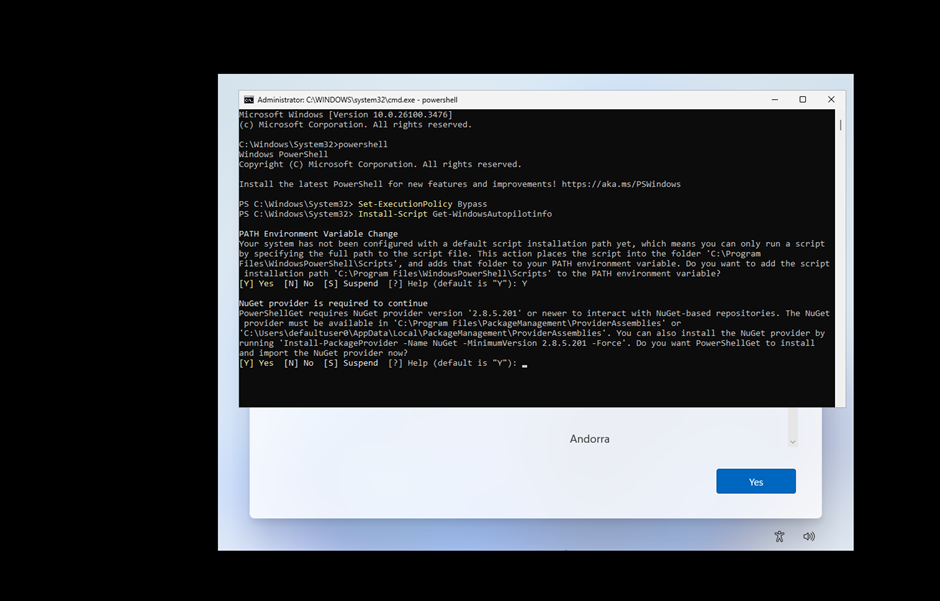
Task: Close the Administrator cmd.exe window
Action: [830, 100]
